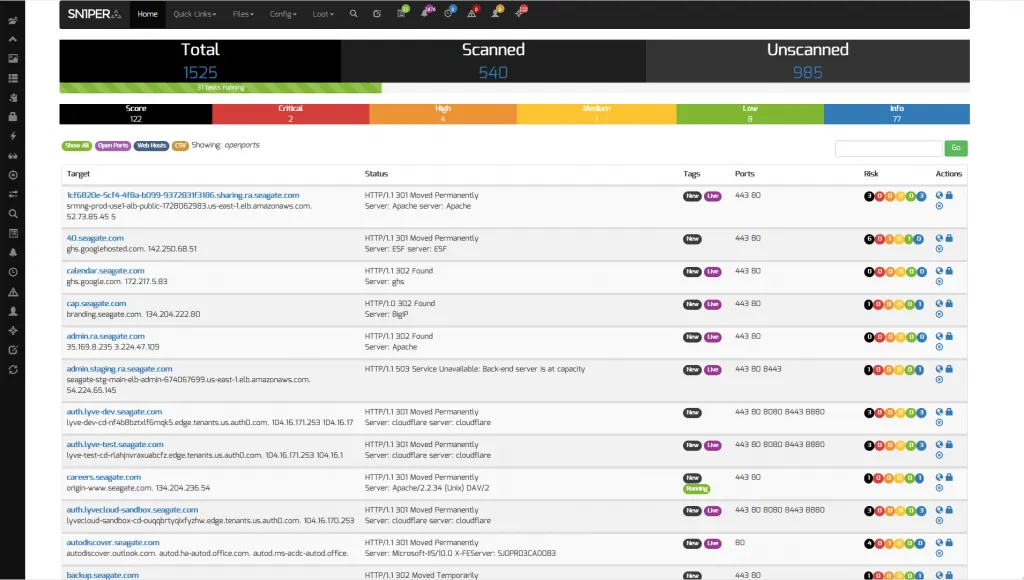Click the bell icon in left sidebar
1024x580 pixels.
click(12, 253)
